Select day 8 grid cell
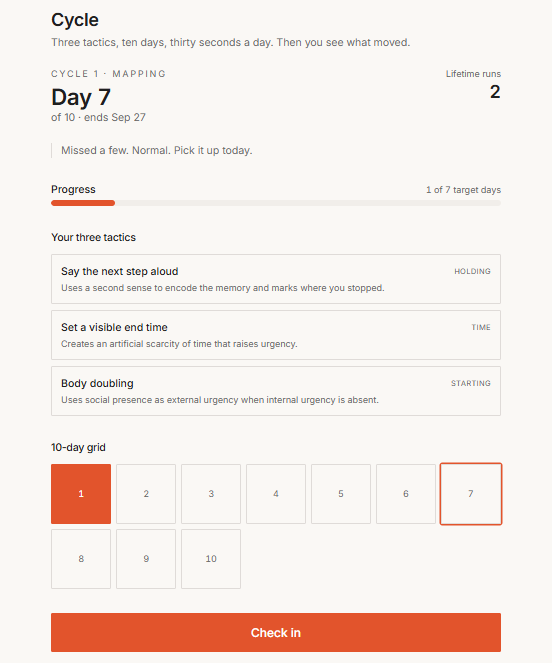This screenshot has height=663, width=552. 81,559
